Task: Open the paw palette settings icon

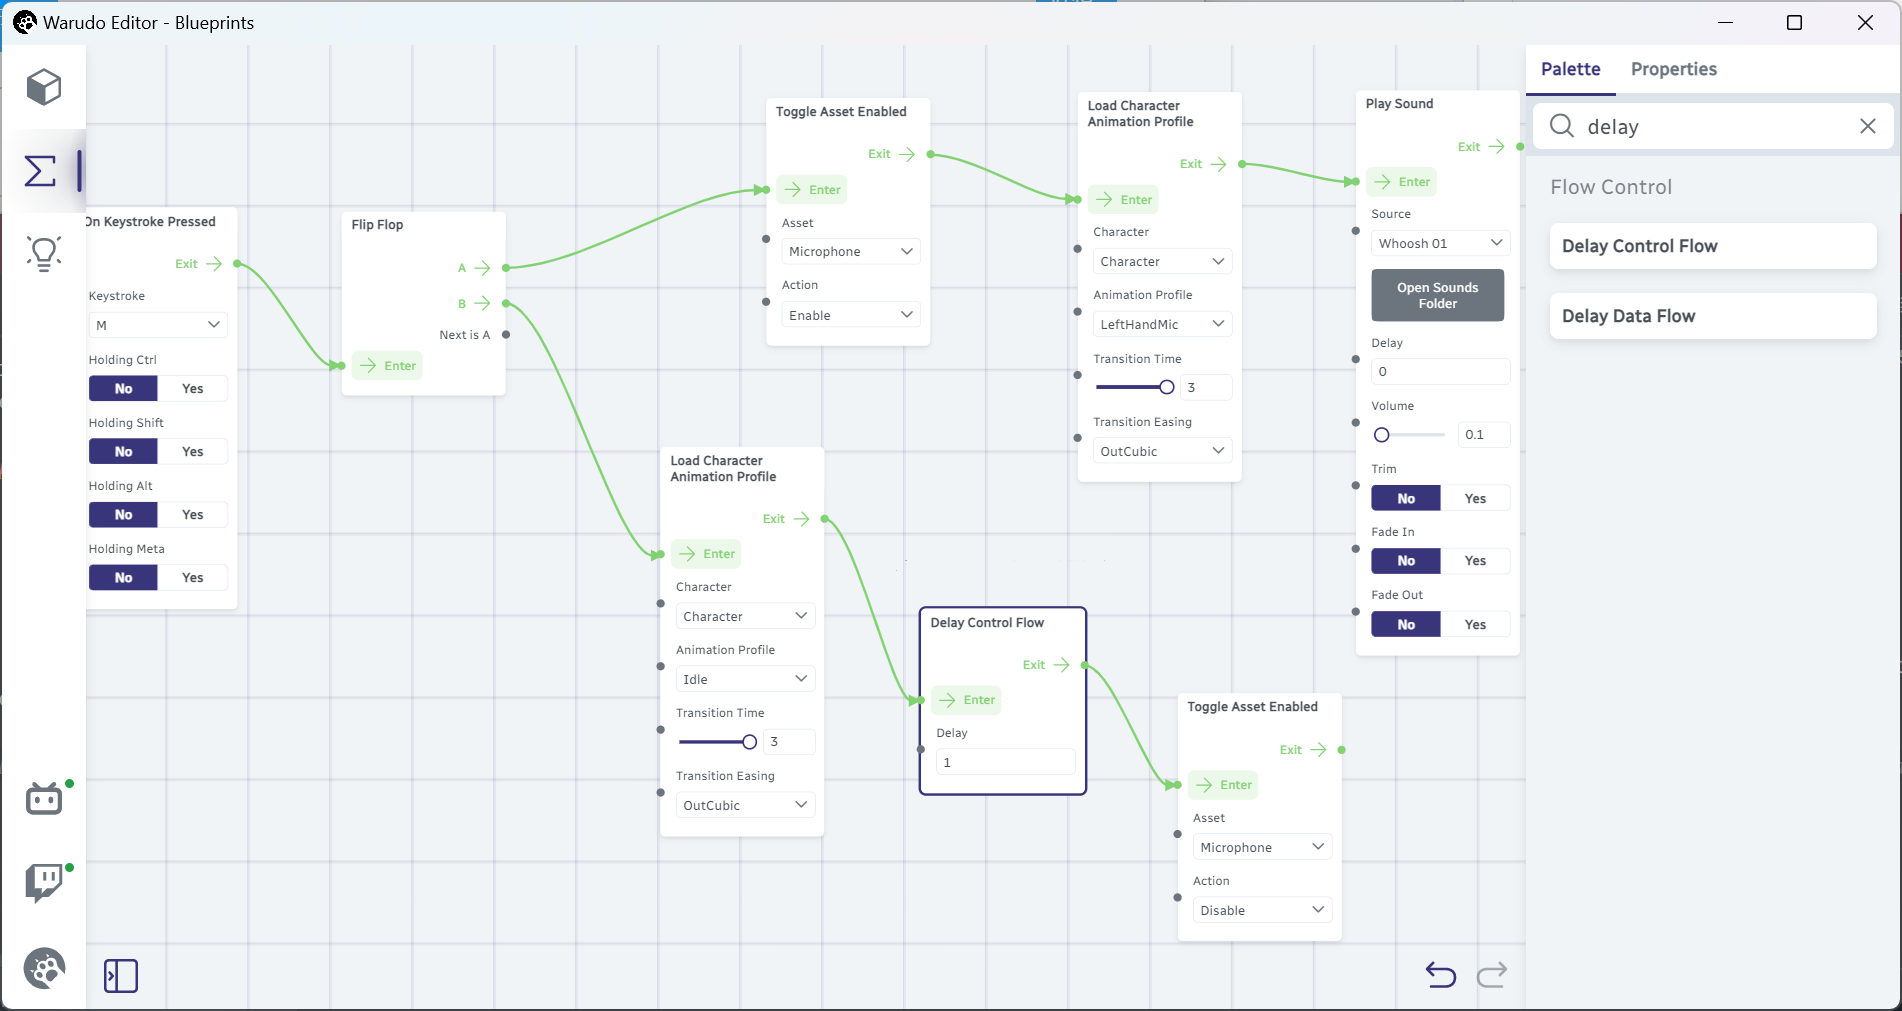Action: (44, 968)
